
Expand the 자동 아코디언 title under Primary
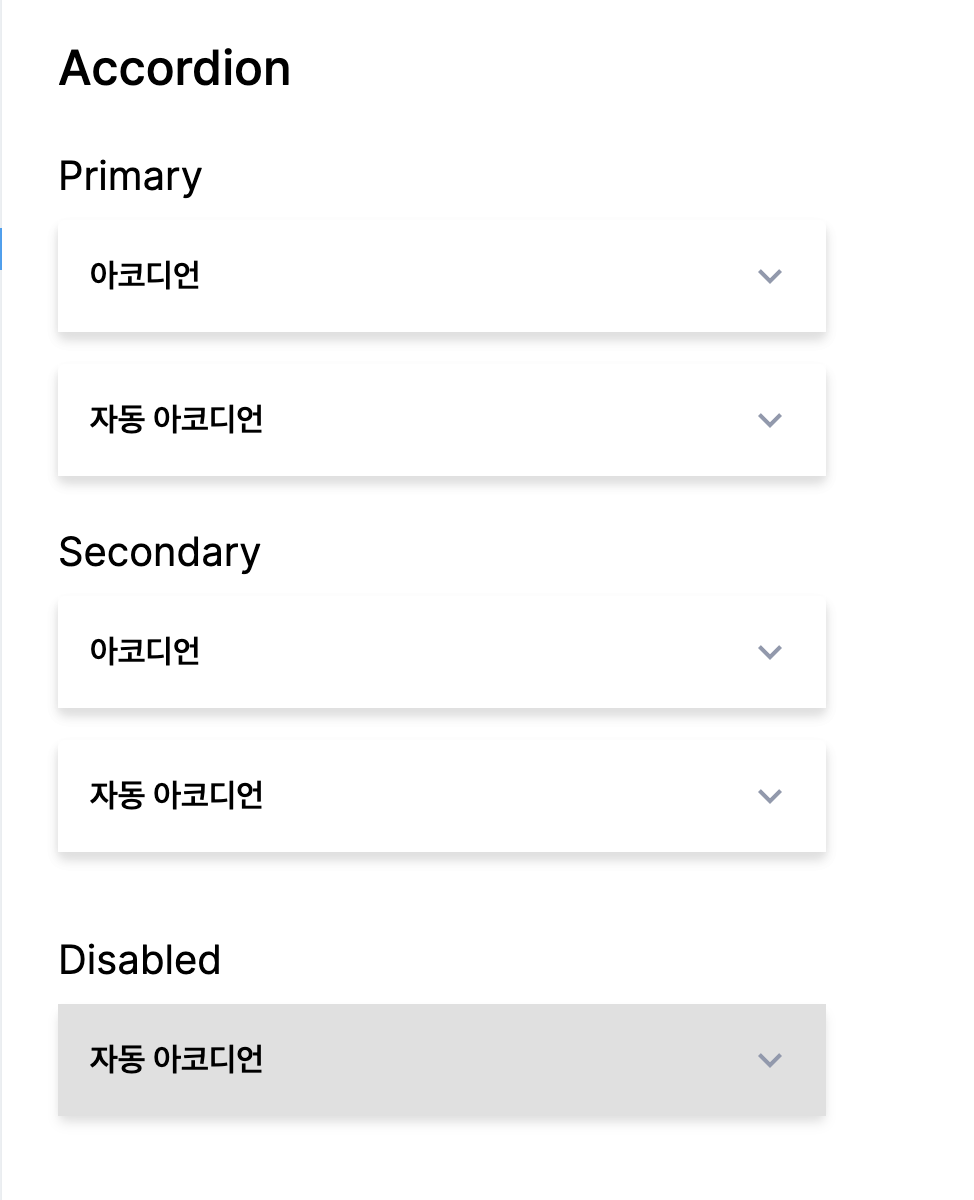click(176, 419)
